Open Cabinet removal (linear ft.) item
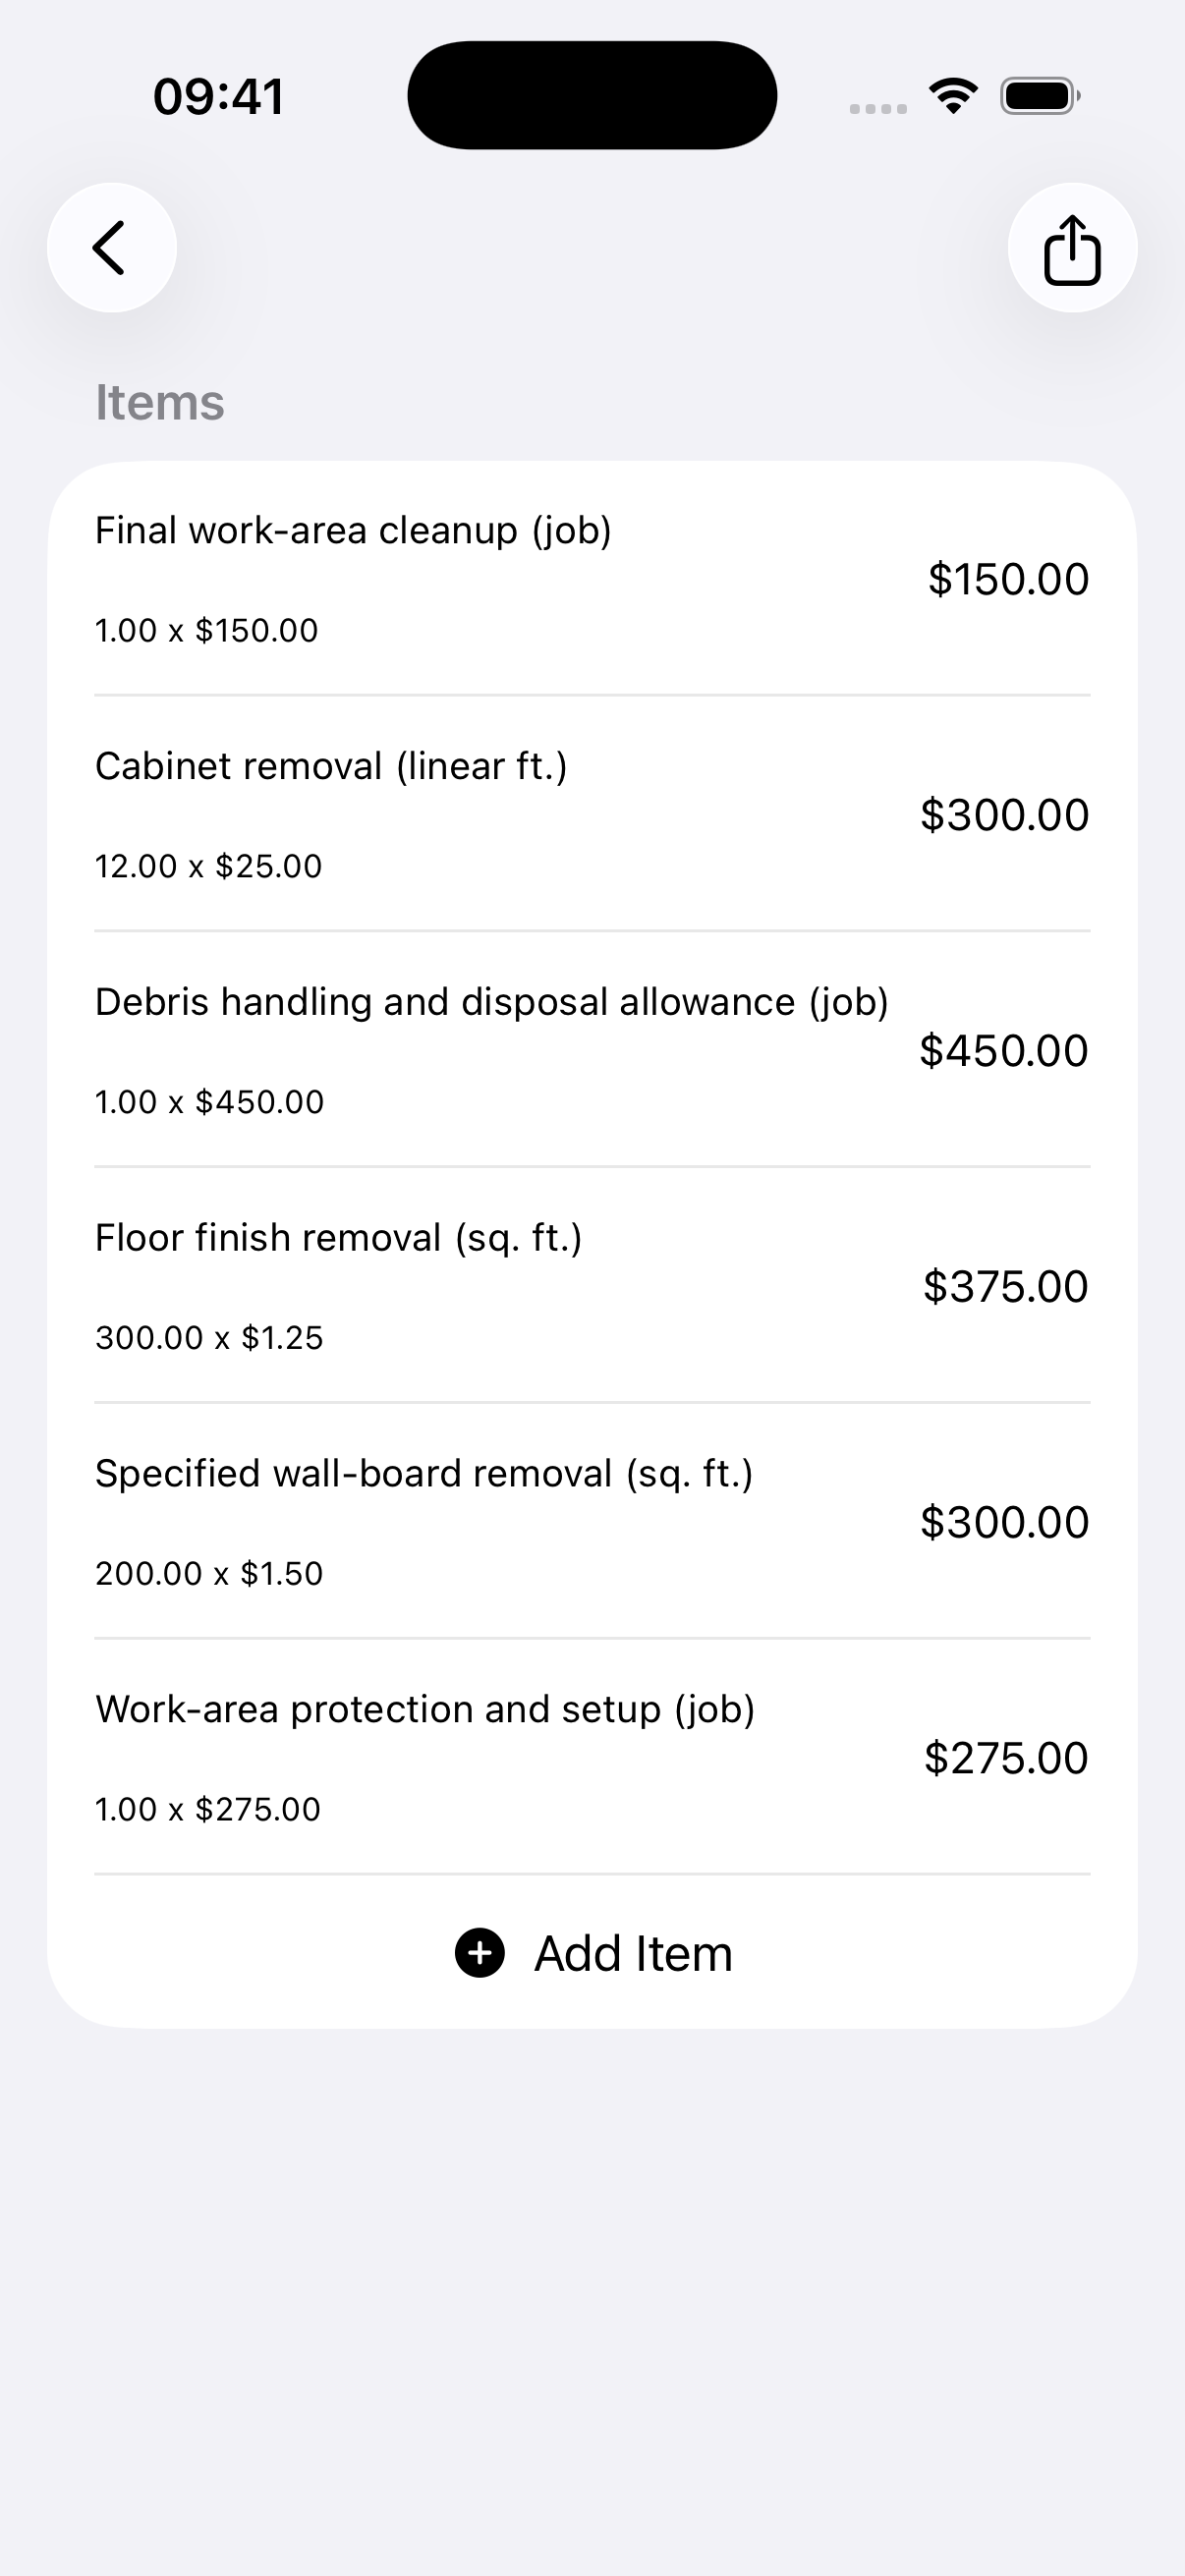Viewport: 1185px width, 2576px height. (x=592, y=814)
